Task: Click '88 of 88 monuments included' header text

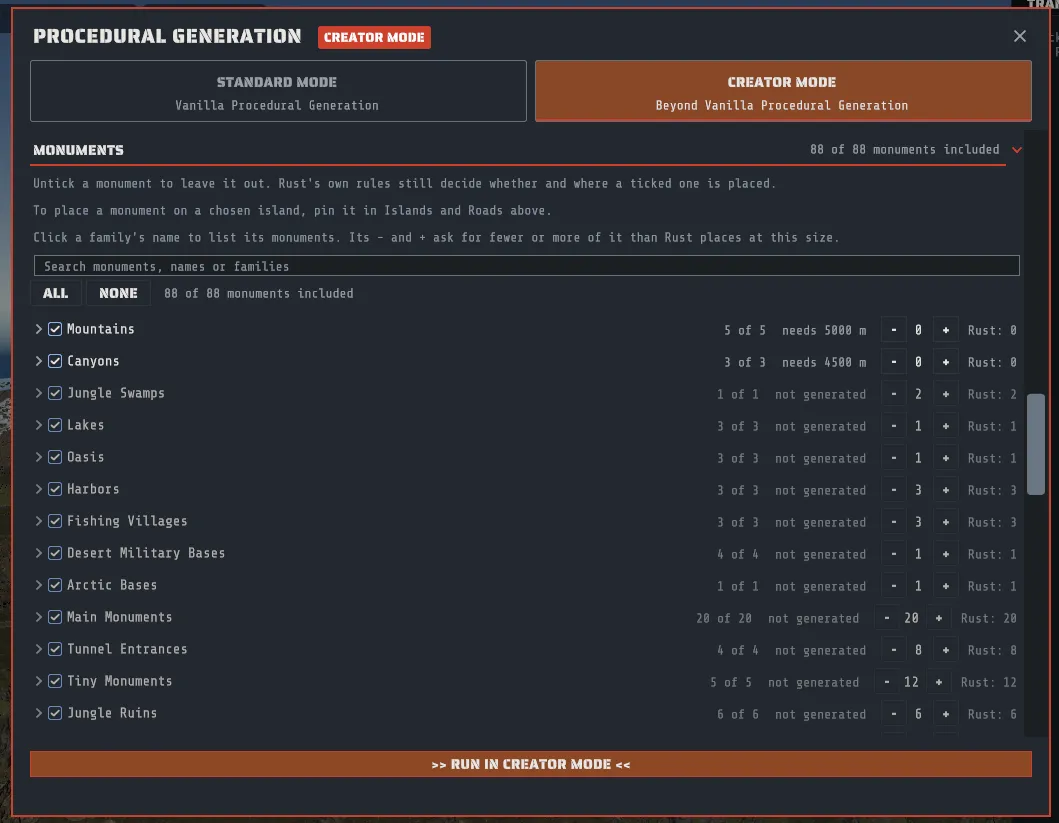Action: click(904, 149)
